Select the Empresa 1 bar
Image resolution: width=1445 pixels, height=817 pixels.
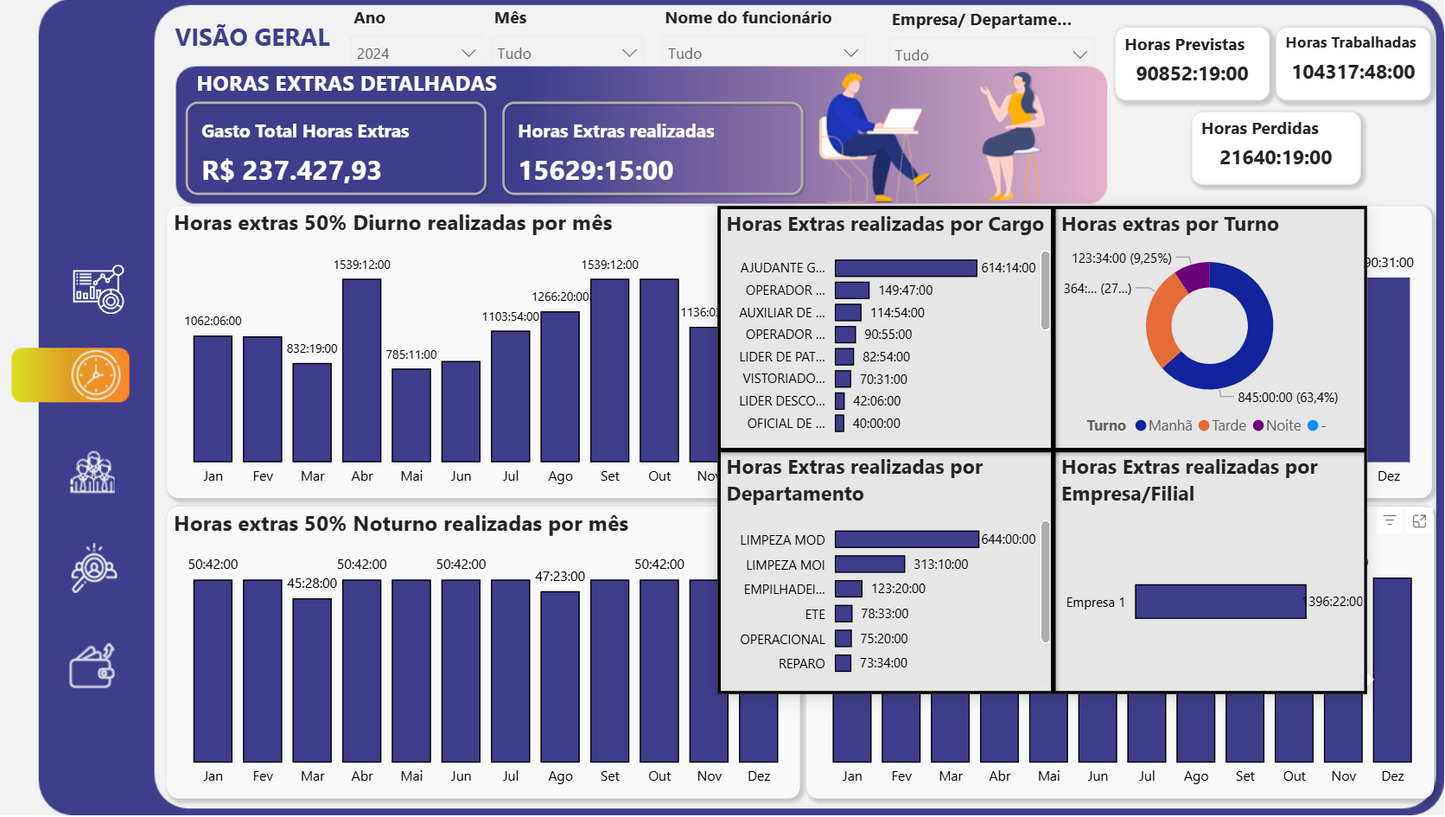pos(1220,601)
